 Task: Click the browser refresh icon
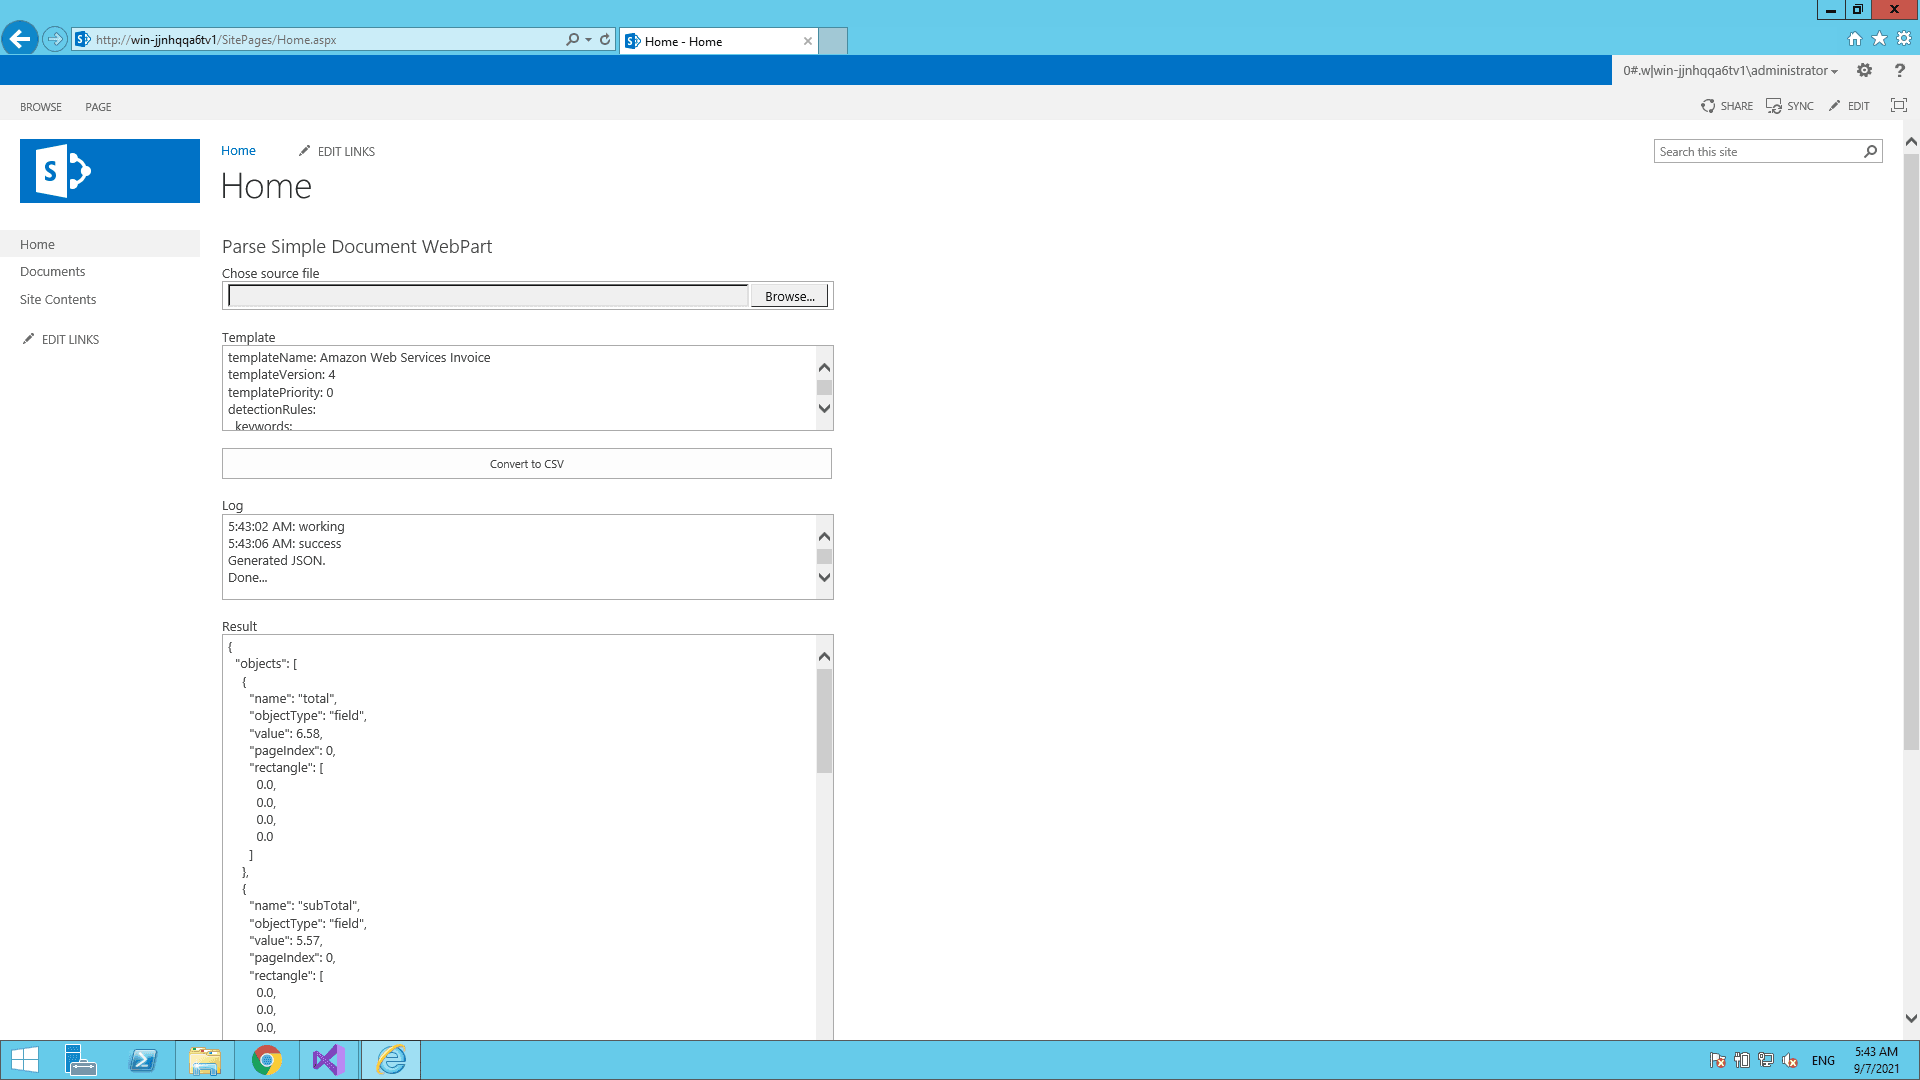(x=605, y=40)
